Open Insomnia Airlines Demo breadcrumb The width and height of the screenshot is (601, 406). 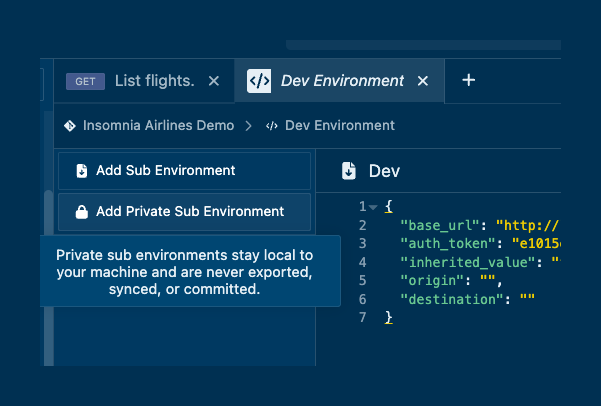coord(158,125)
